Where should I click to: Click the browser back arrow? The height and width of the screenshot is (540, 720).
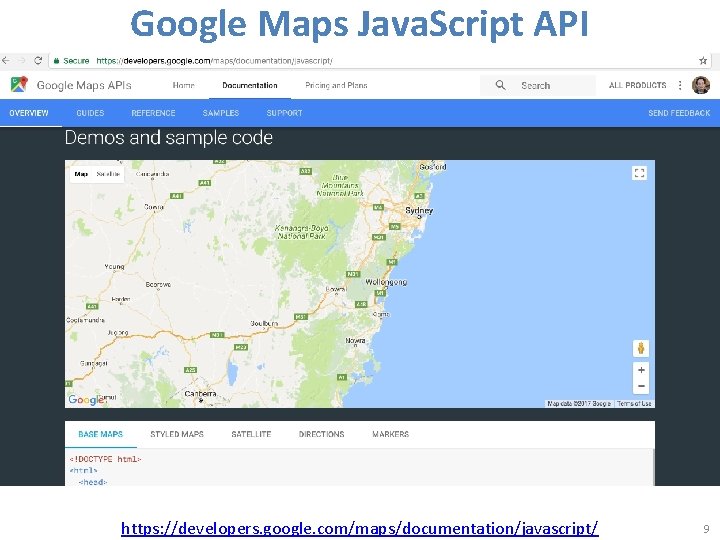pos(6,60)
